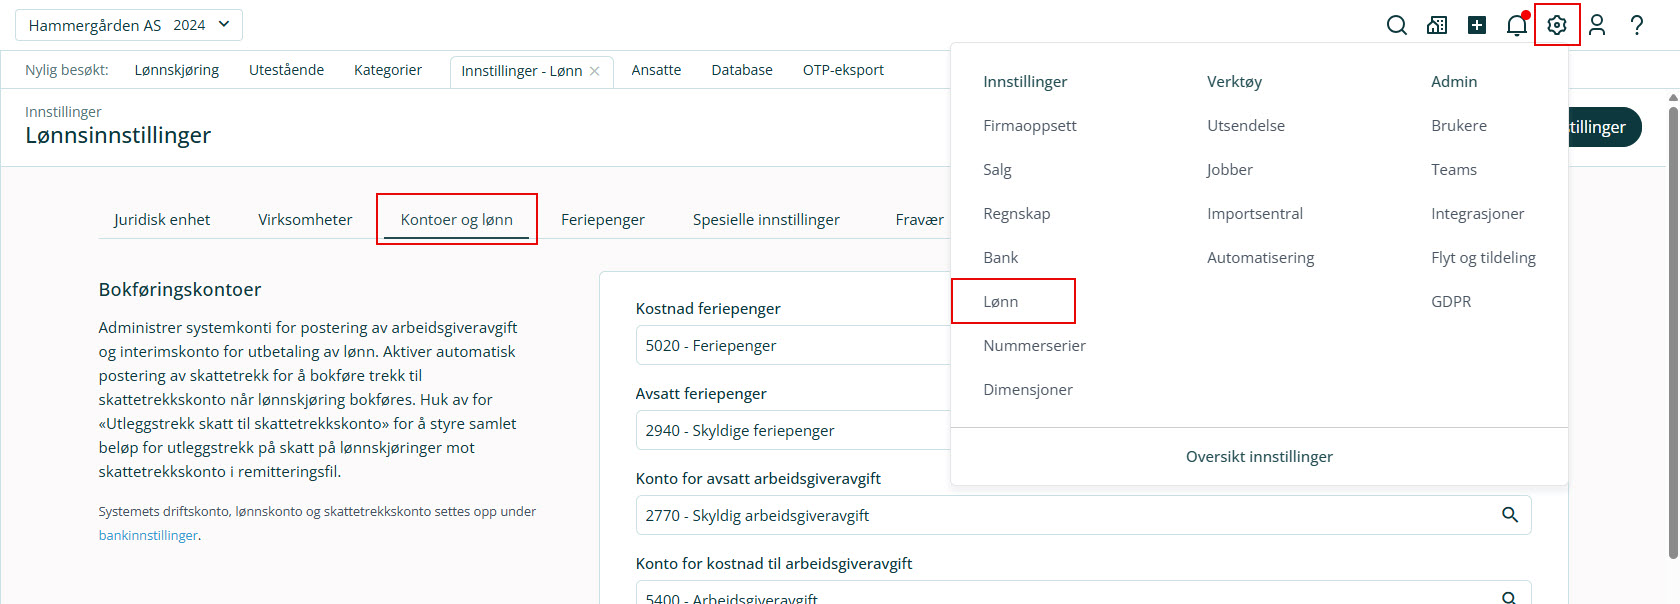
Task: Open the Kontoer og lønn tab
Action: [456, 220]
